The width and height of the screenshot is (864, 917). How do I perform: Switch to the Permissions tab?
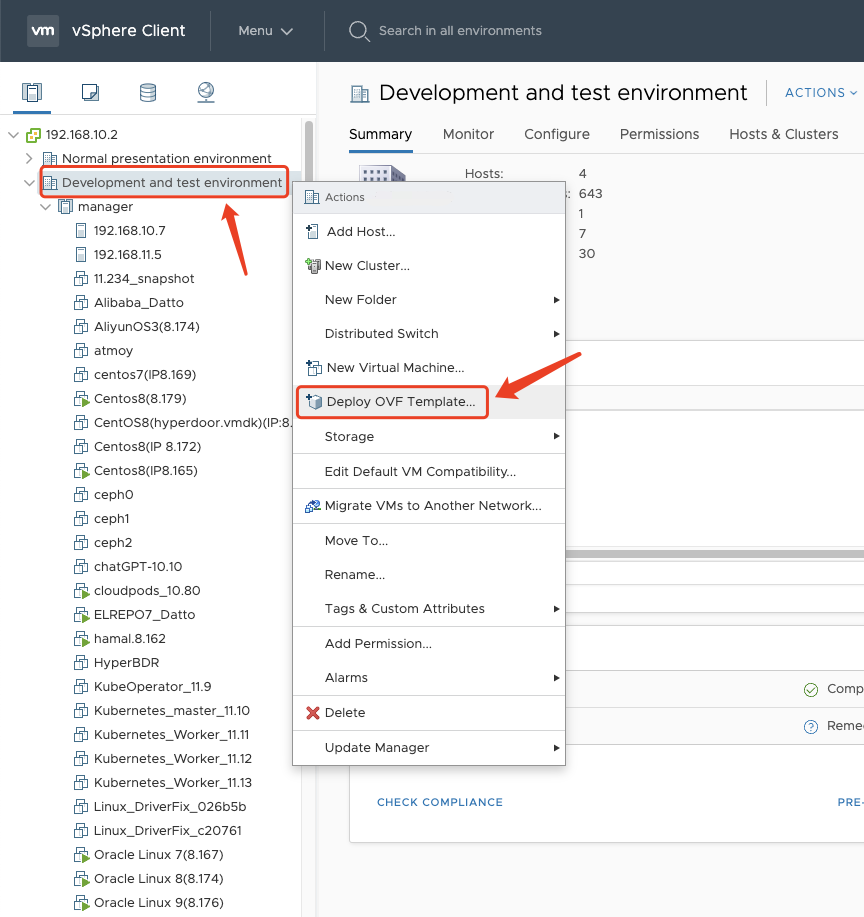[659, 135]
